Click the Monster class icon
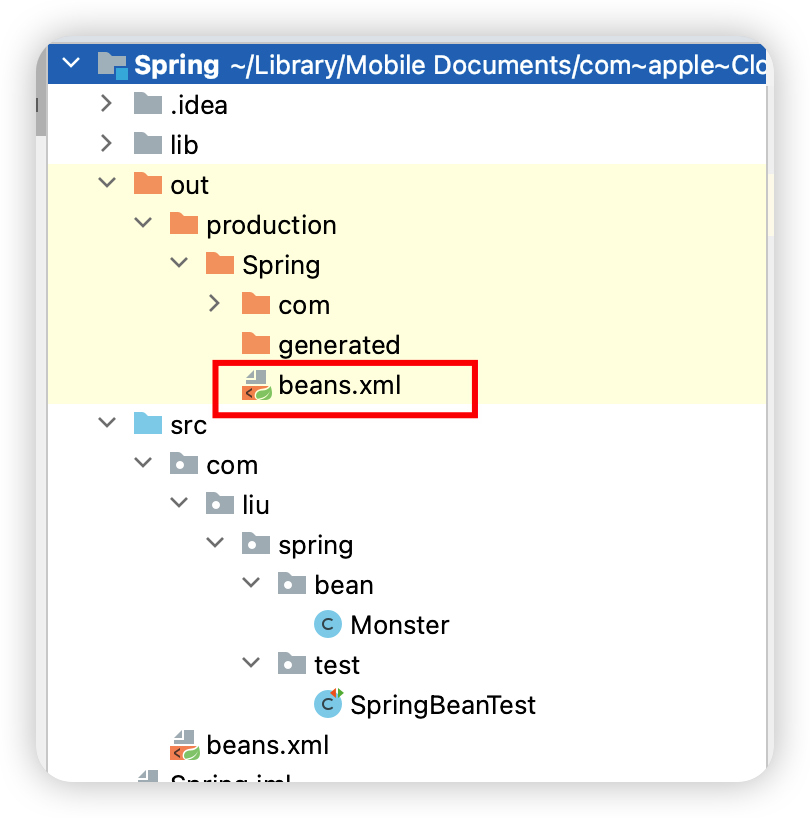 coord(328,624)
